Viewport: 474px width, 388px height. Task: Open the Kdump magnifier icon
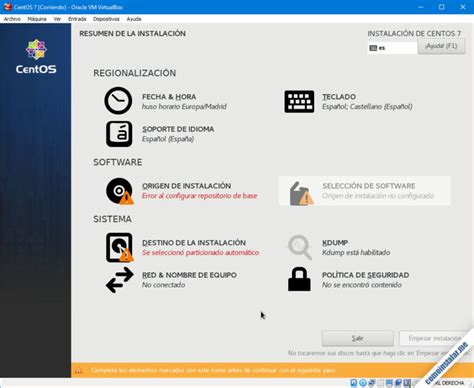pos(300,247)
